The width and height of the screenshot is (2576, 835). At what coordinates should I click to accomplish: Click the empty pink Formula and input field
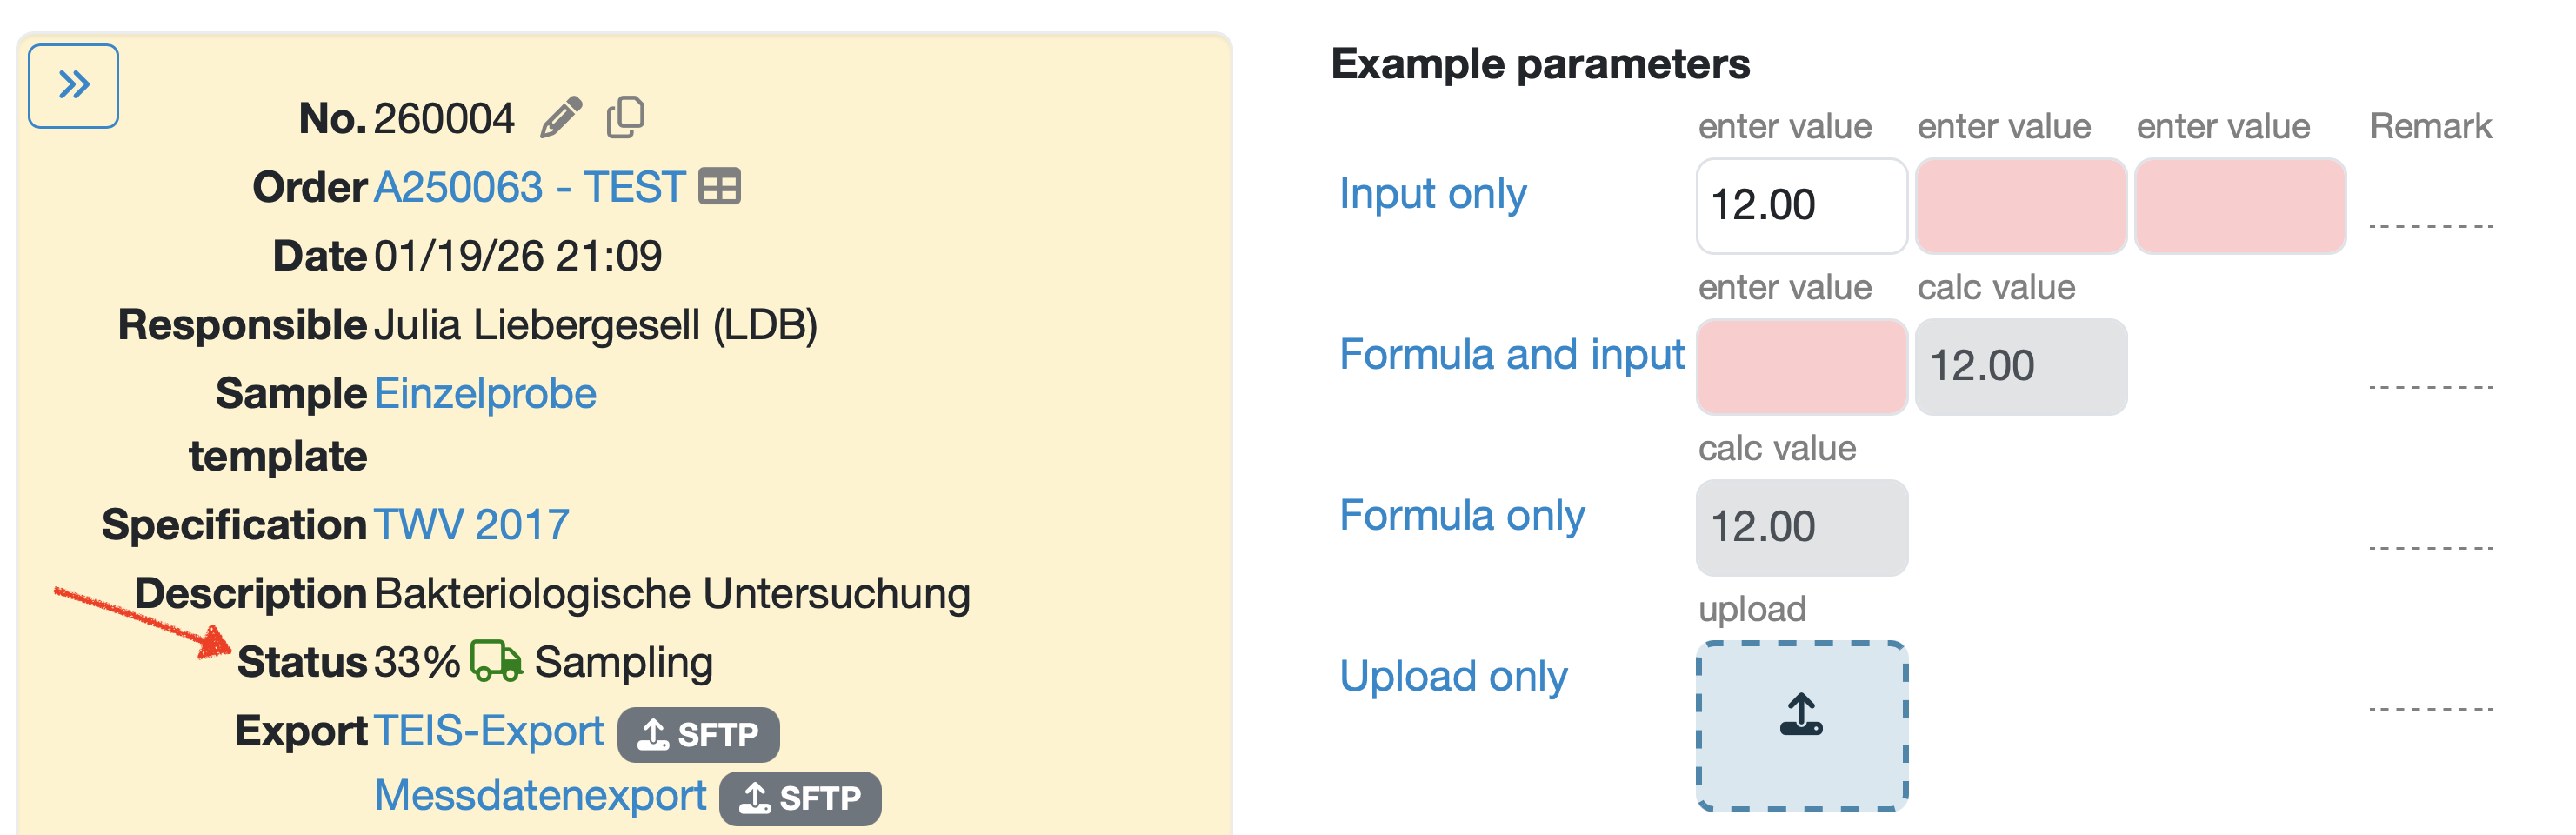tap(1801, 366)
